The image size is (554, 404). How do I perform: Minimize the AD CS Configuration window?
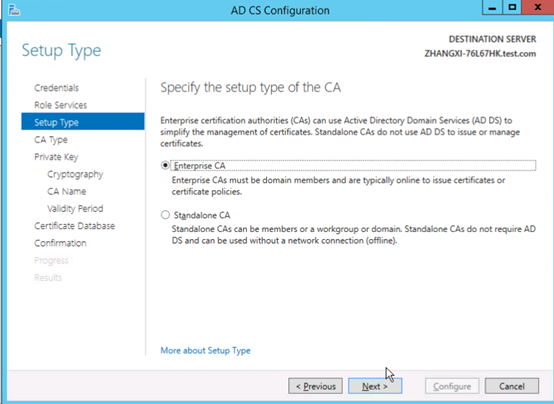(x=492, y=7)
